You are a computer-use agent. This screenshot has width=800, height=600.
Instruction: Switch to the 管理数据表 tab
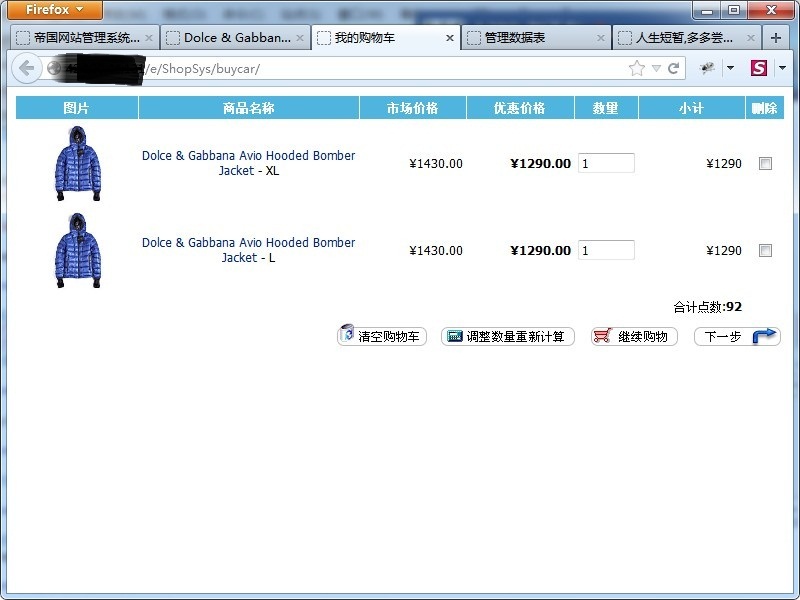pyautogui.click(x=536, y=38)
